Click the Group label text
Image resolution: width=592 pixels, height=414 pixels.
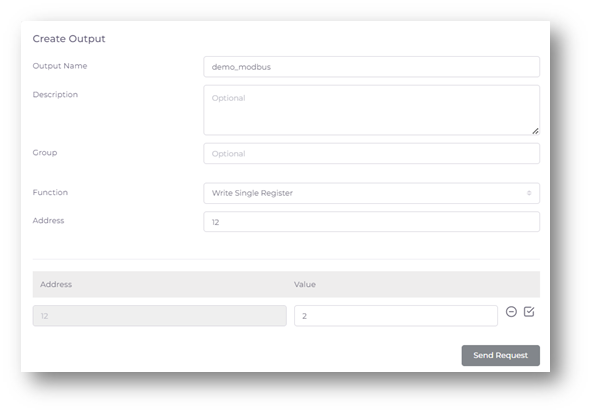(x=45, y=153)
